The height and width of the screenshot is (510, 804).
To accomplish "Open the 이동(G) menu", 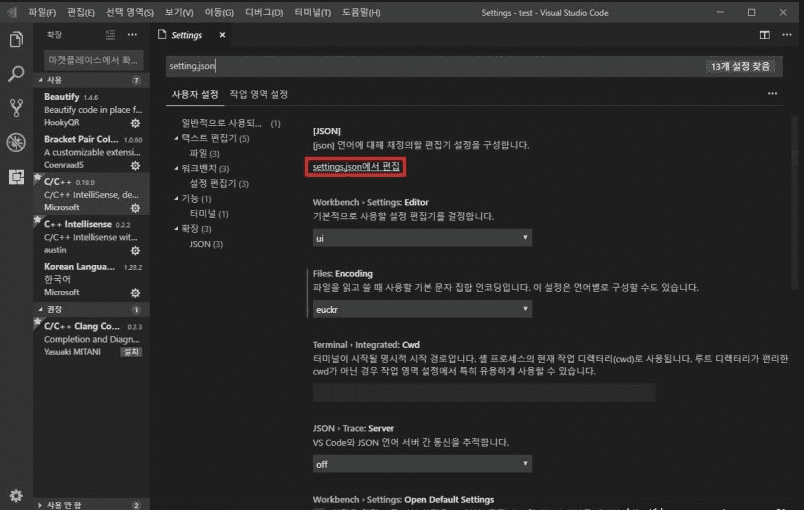I will click(x=219, y=12).
